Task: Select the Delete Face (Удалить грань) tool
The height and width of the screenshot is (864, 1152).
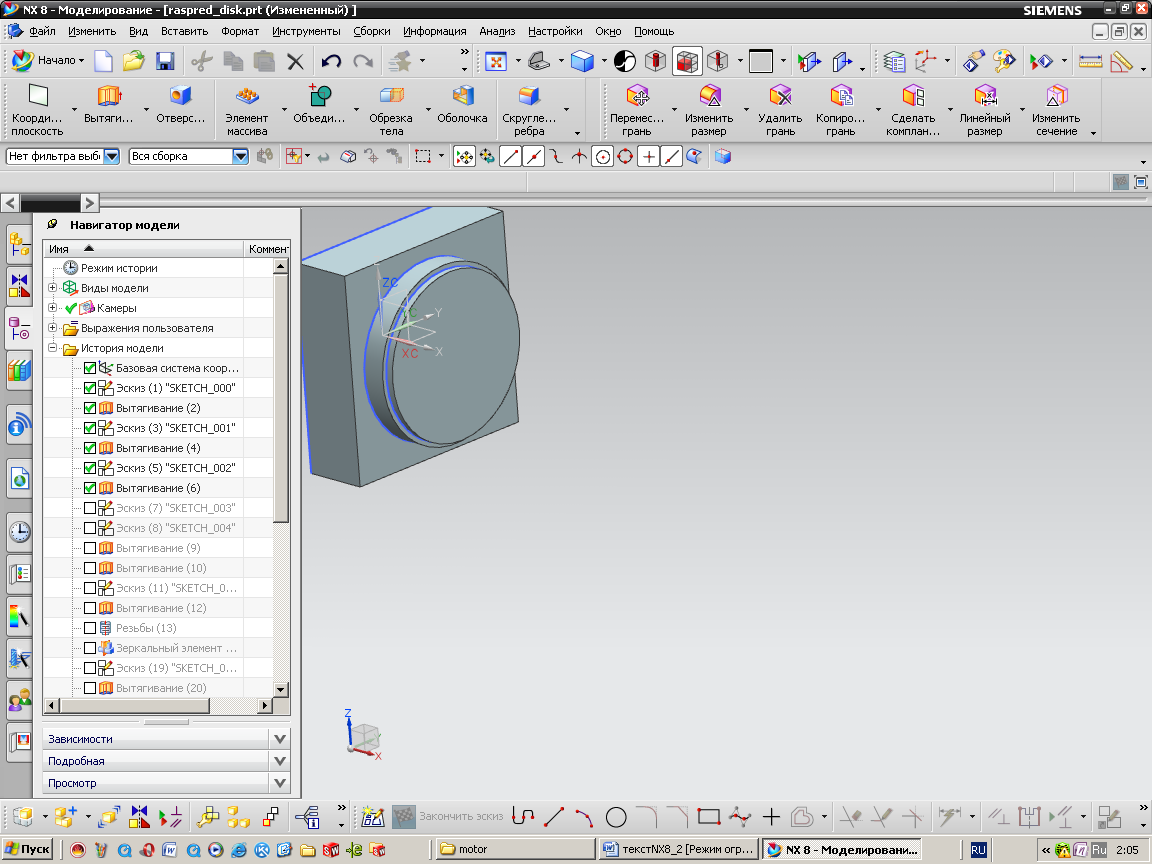Action: point(780,110)
